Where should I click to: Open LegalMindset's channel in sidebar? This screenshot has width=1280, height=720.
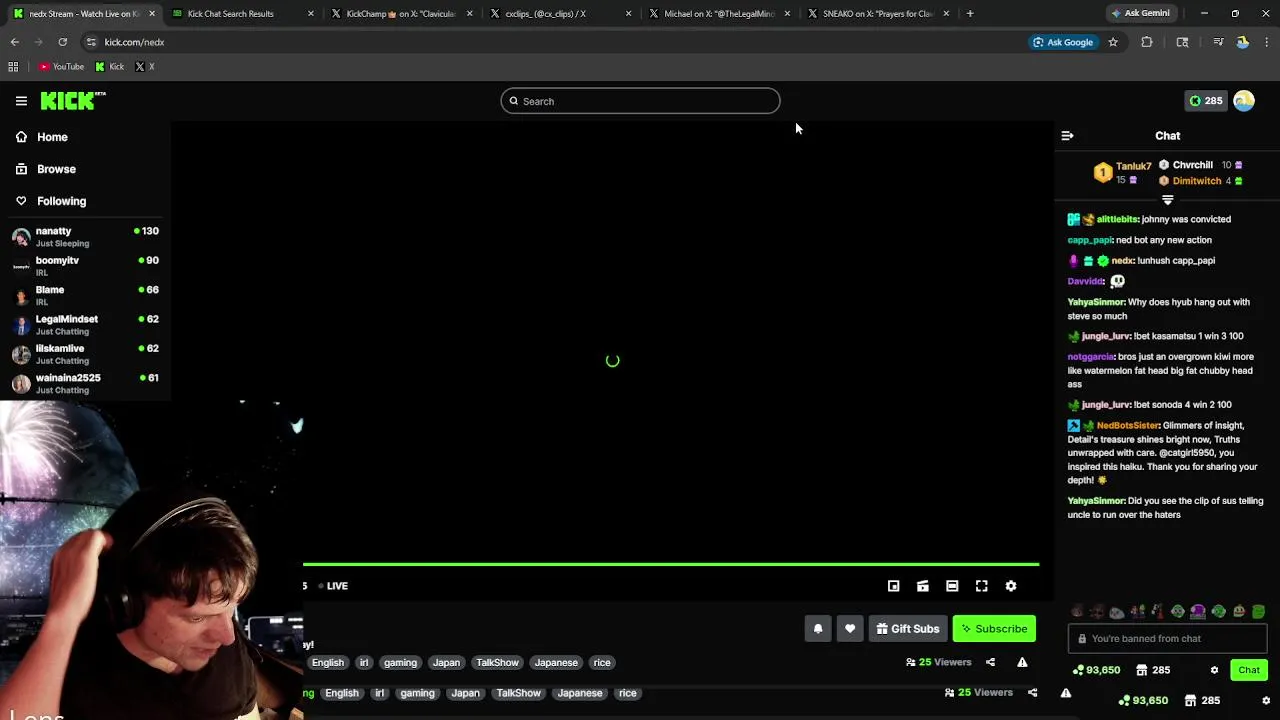pos(85,325)
